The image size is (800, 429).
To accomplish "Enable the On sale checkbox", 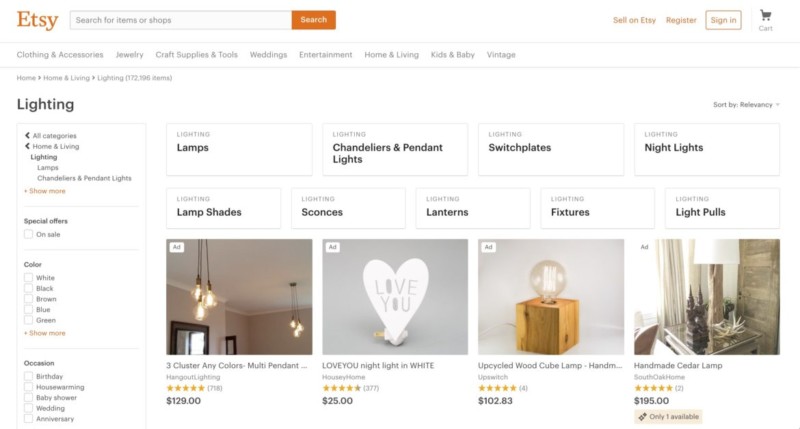I will coord(29,234).
